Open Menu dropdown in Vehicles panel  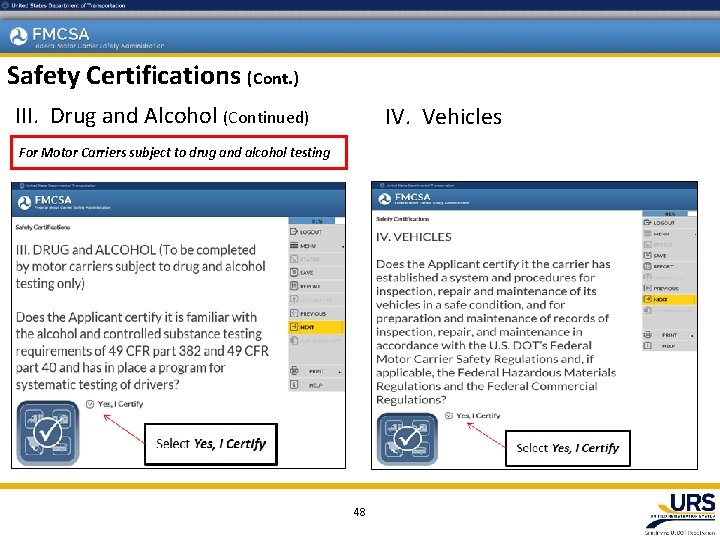pyautogui.click(x=669, y=234)
